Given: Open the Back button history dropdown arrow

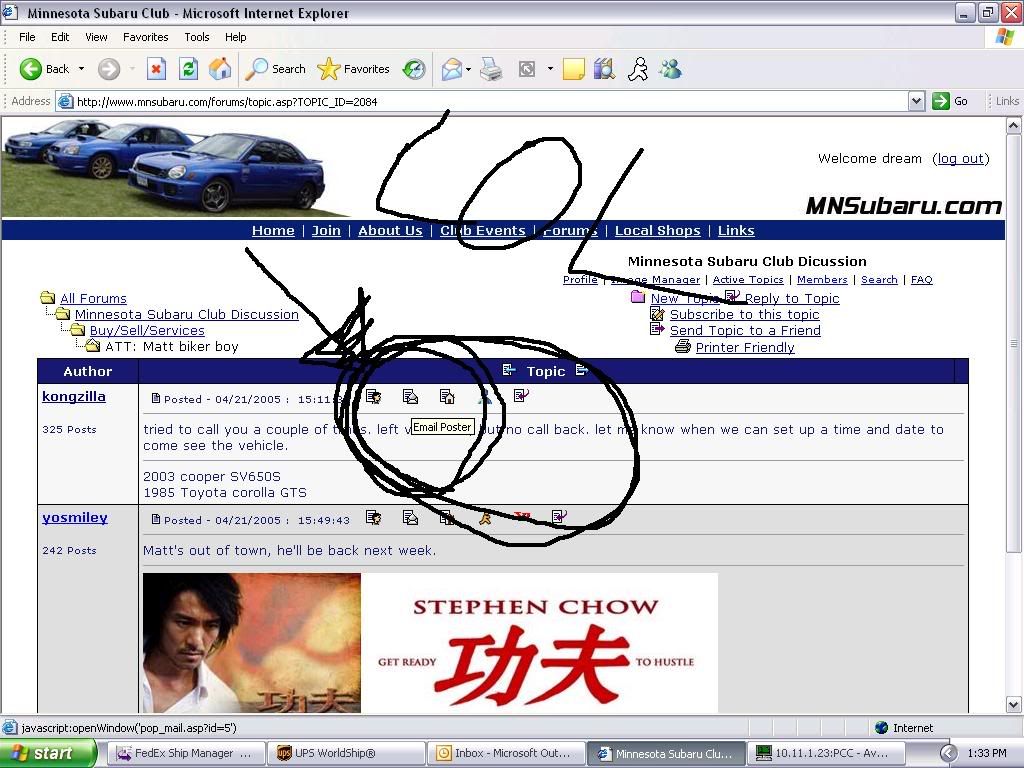Looking at the screenshot, I should pyautogui.click(x=82, y=69).
